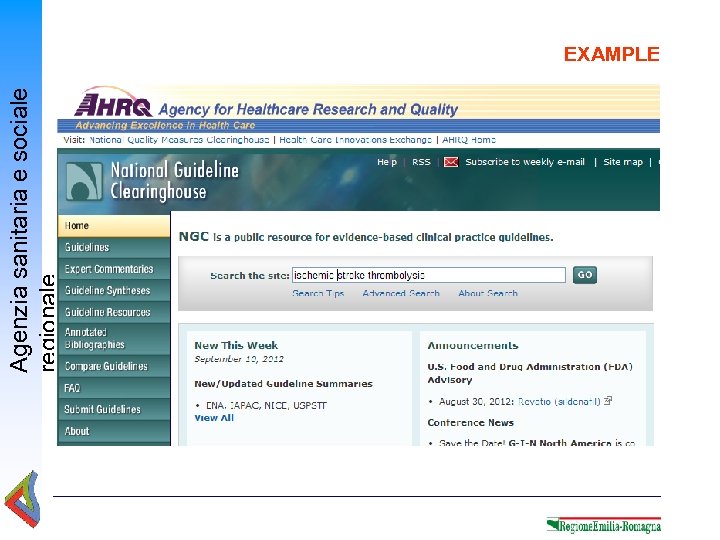Click the New This Week heading

click(x=236, y=345)
